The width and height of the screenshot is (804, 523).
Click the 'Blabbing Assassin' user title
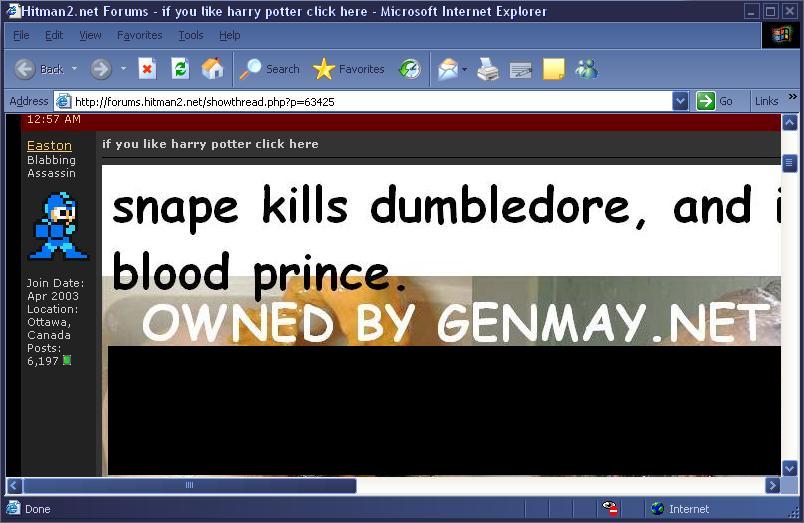pyautogui.click(x=51, y=167)
